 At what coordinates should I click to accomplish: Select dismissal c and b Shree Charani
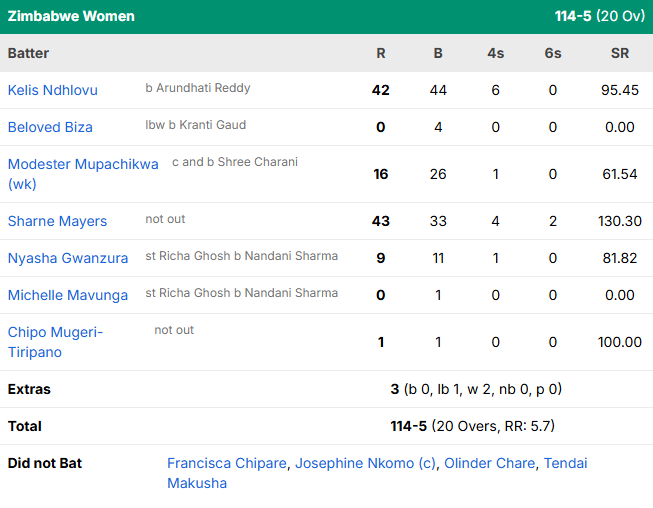coord(235,162)
